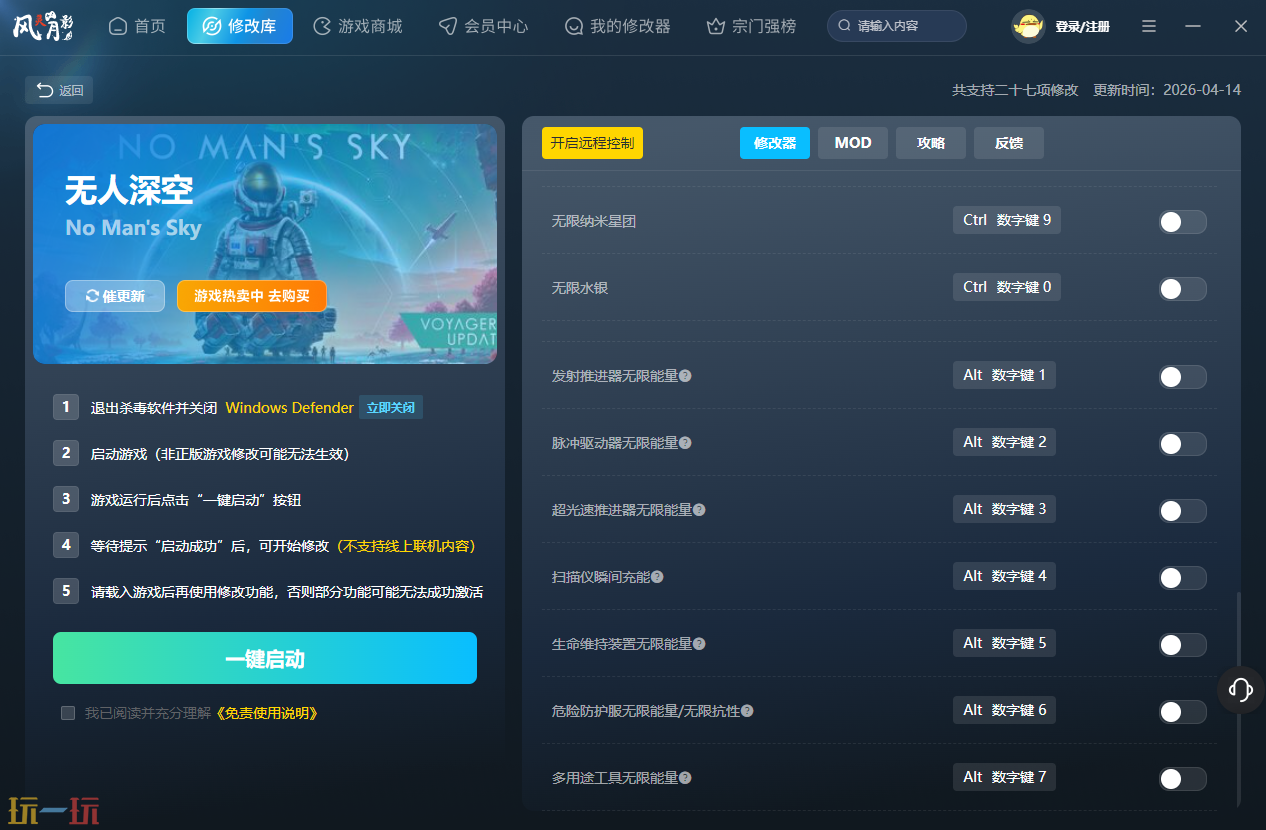Toggle 无限水银 switch
This screenshot has width=1266, height=830.
coord(1182,289)
